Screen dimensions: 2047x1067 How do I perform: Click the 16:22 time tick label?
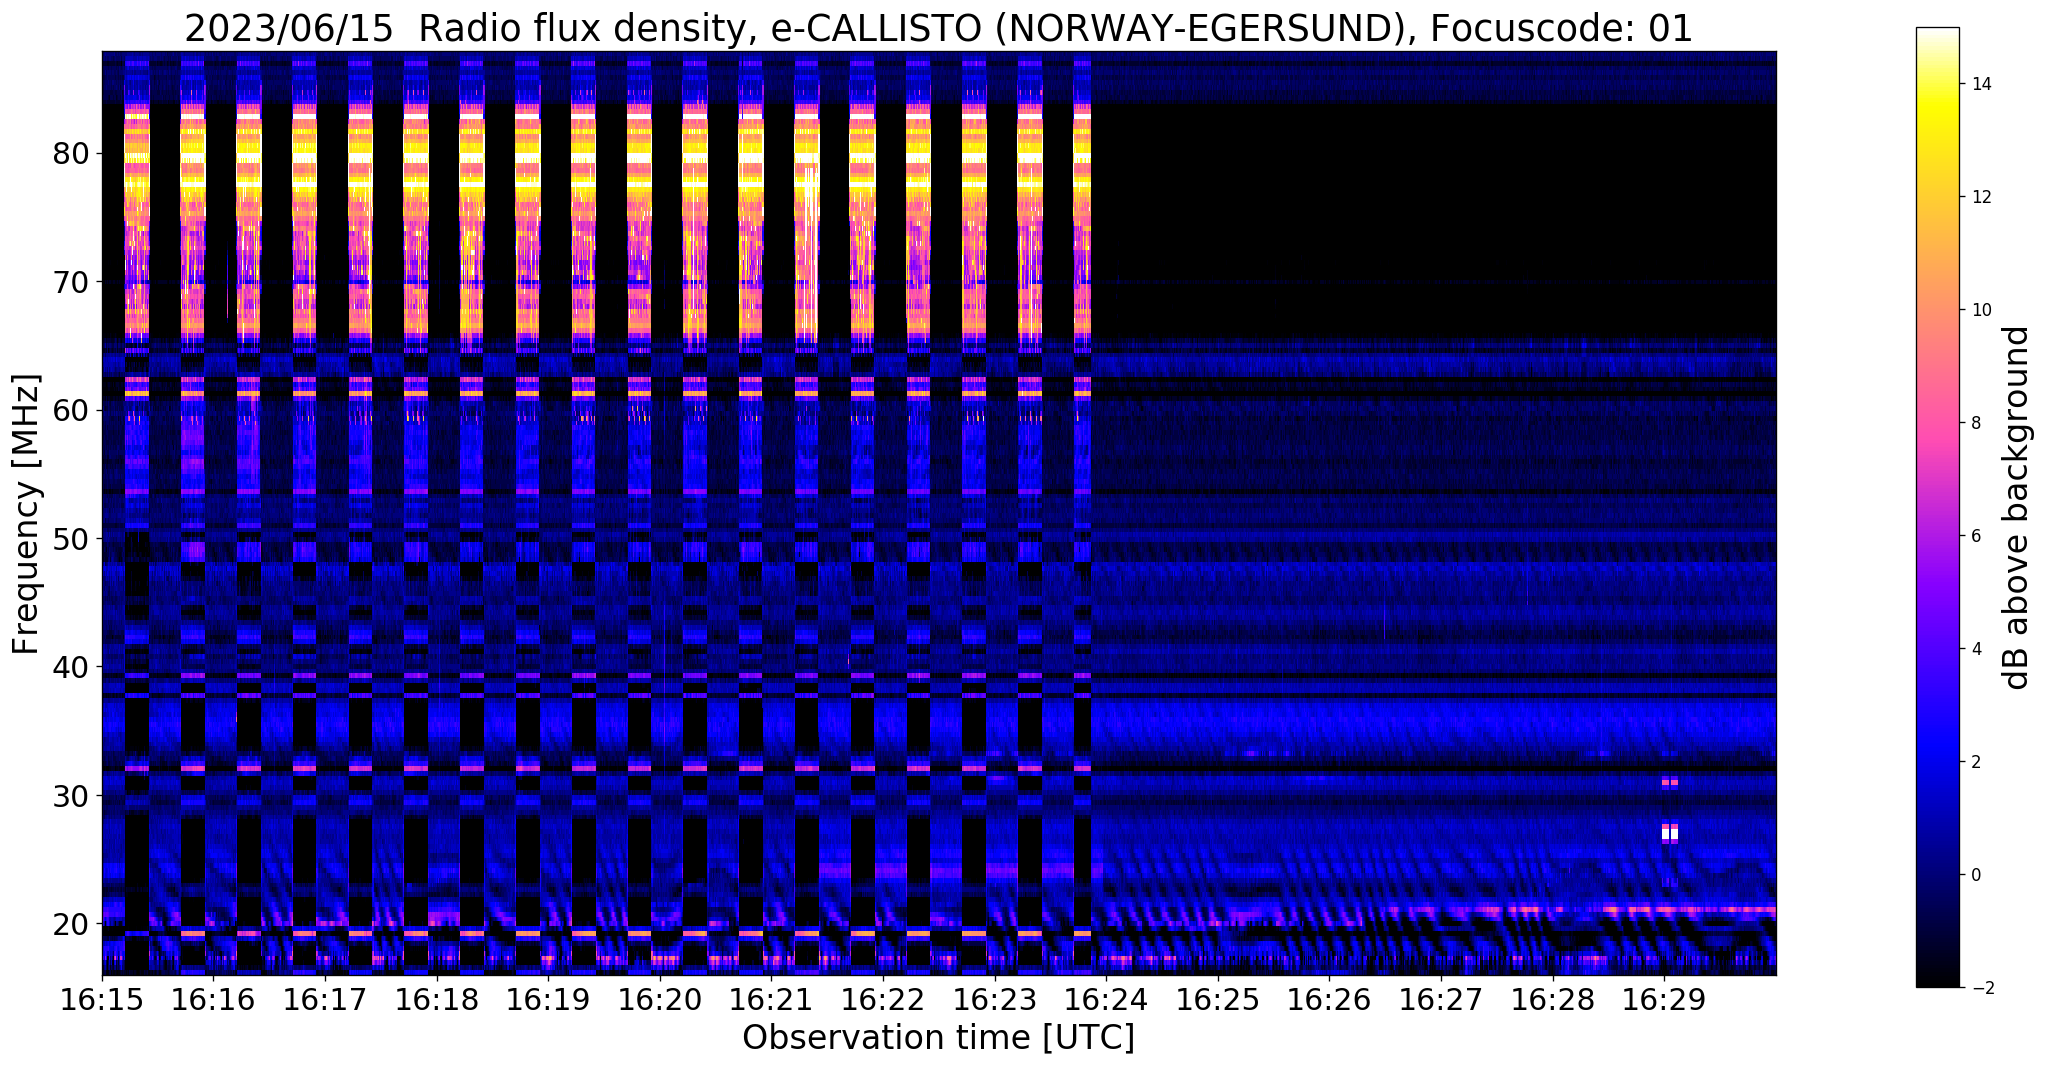(883, 999)
